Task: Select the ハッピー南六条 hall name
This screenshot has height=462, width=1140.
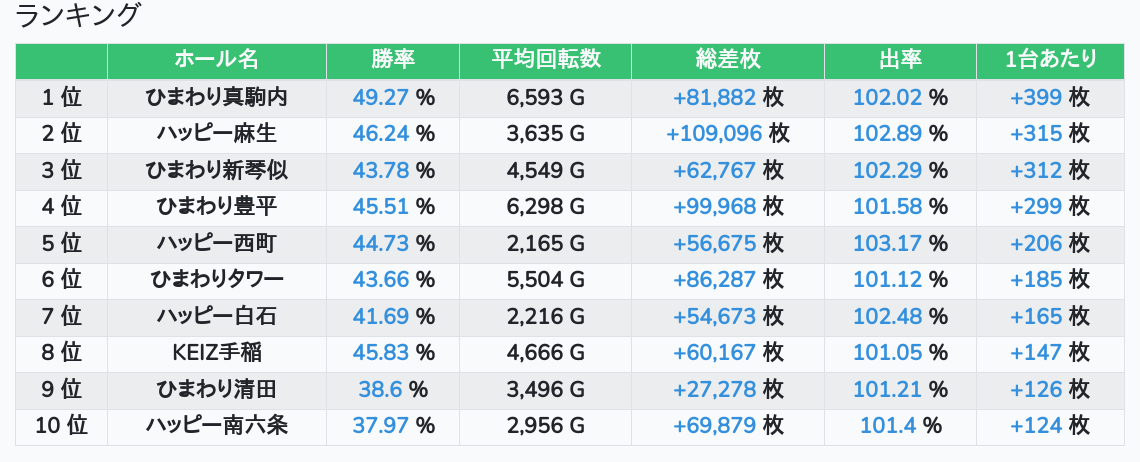Action: point(216,426)
